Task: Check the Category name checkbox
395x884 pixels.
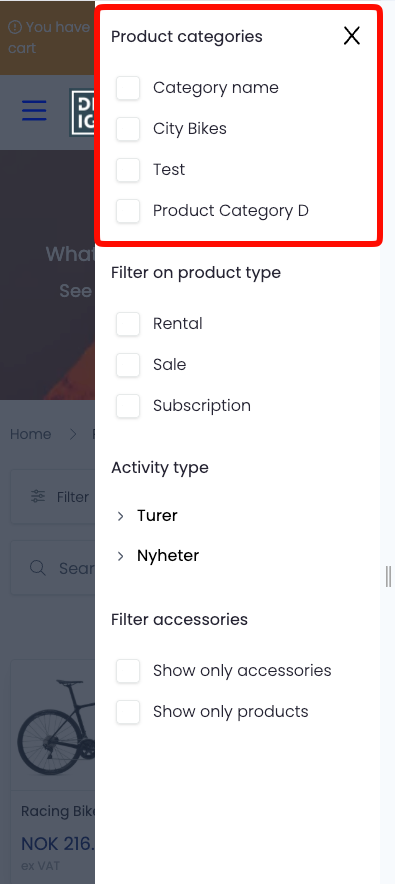Action: tap(128, 88)
